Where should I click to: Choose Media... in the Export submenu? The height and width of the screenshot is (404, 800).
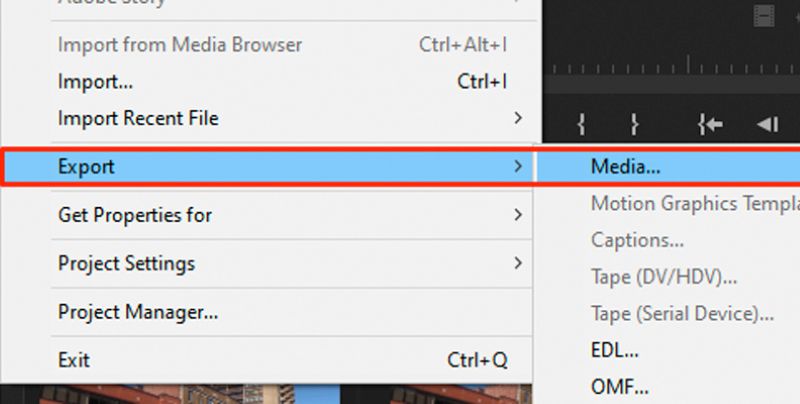coord(626,167)
